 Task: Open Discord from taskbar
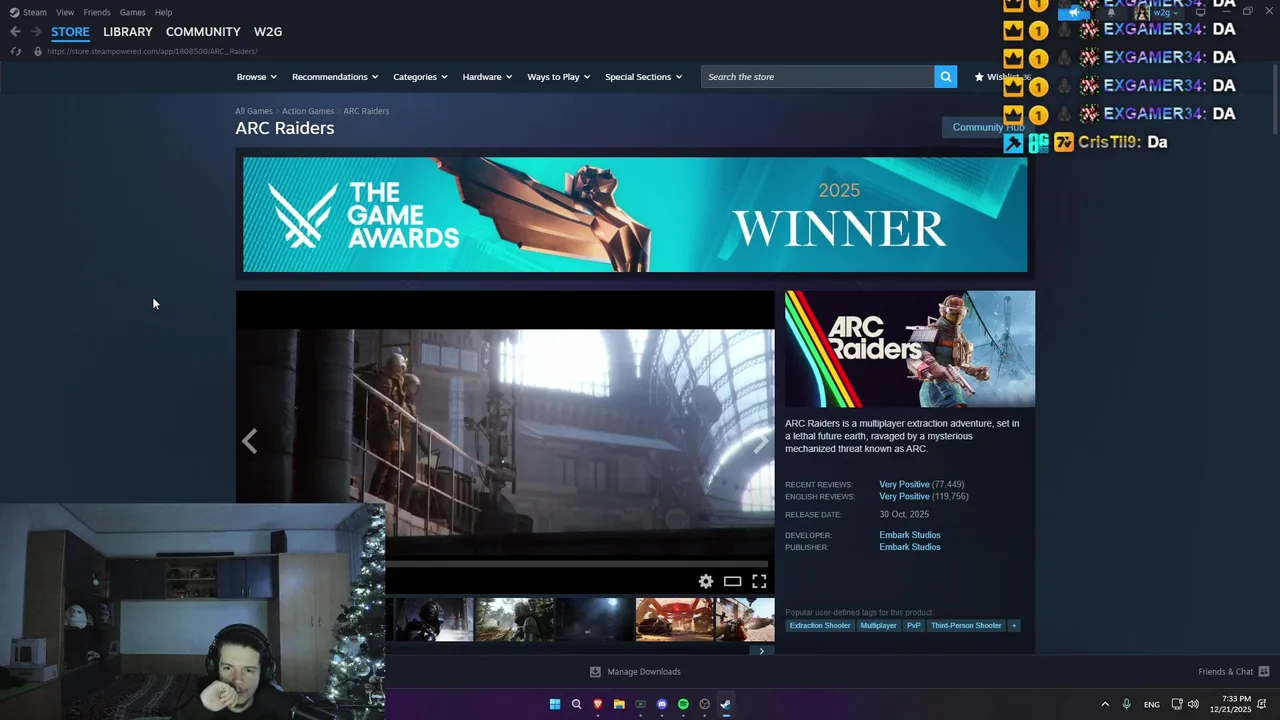(x=662, y=704)
